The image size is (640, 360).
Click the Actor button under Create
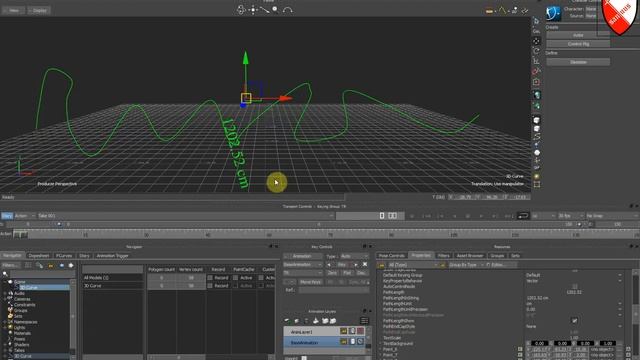[x=578, y=36]
